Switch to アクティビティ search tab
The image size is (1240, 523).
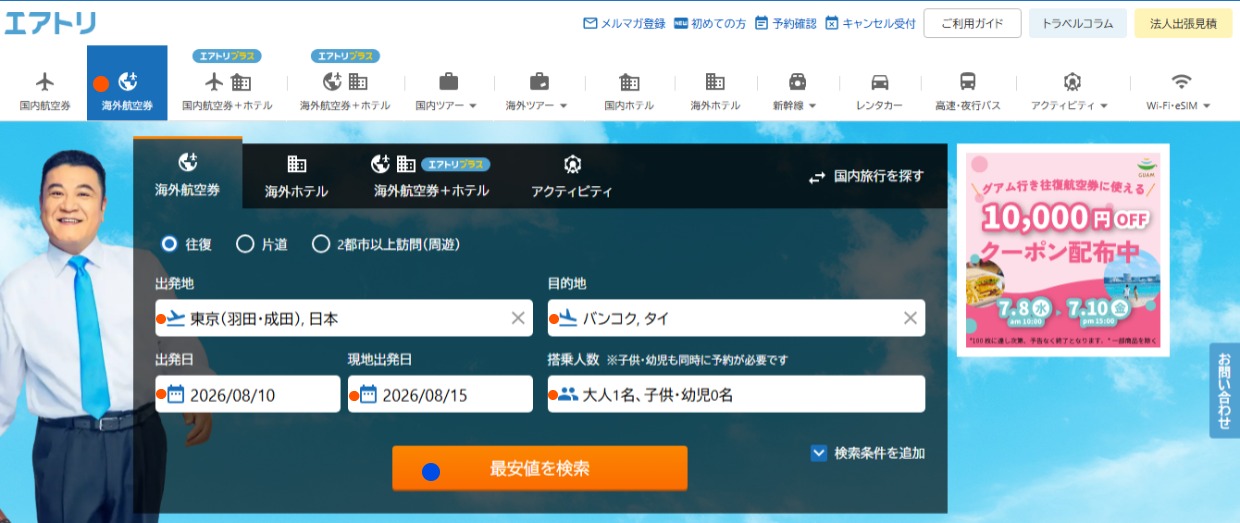coord(572,176)
